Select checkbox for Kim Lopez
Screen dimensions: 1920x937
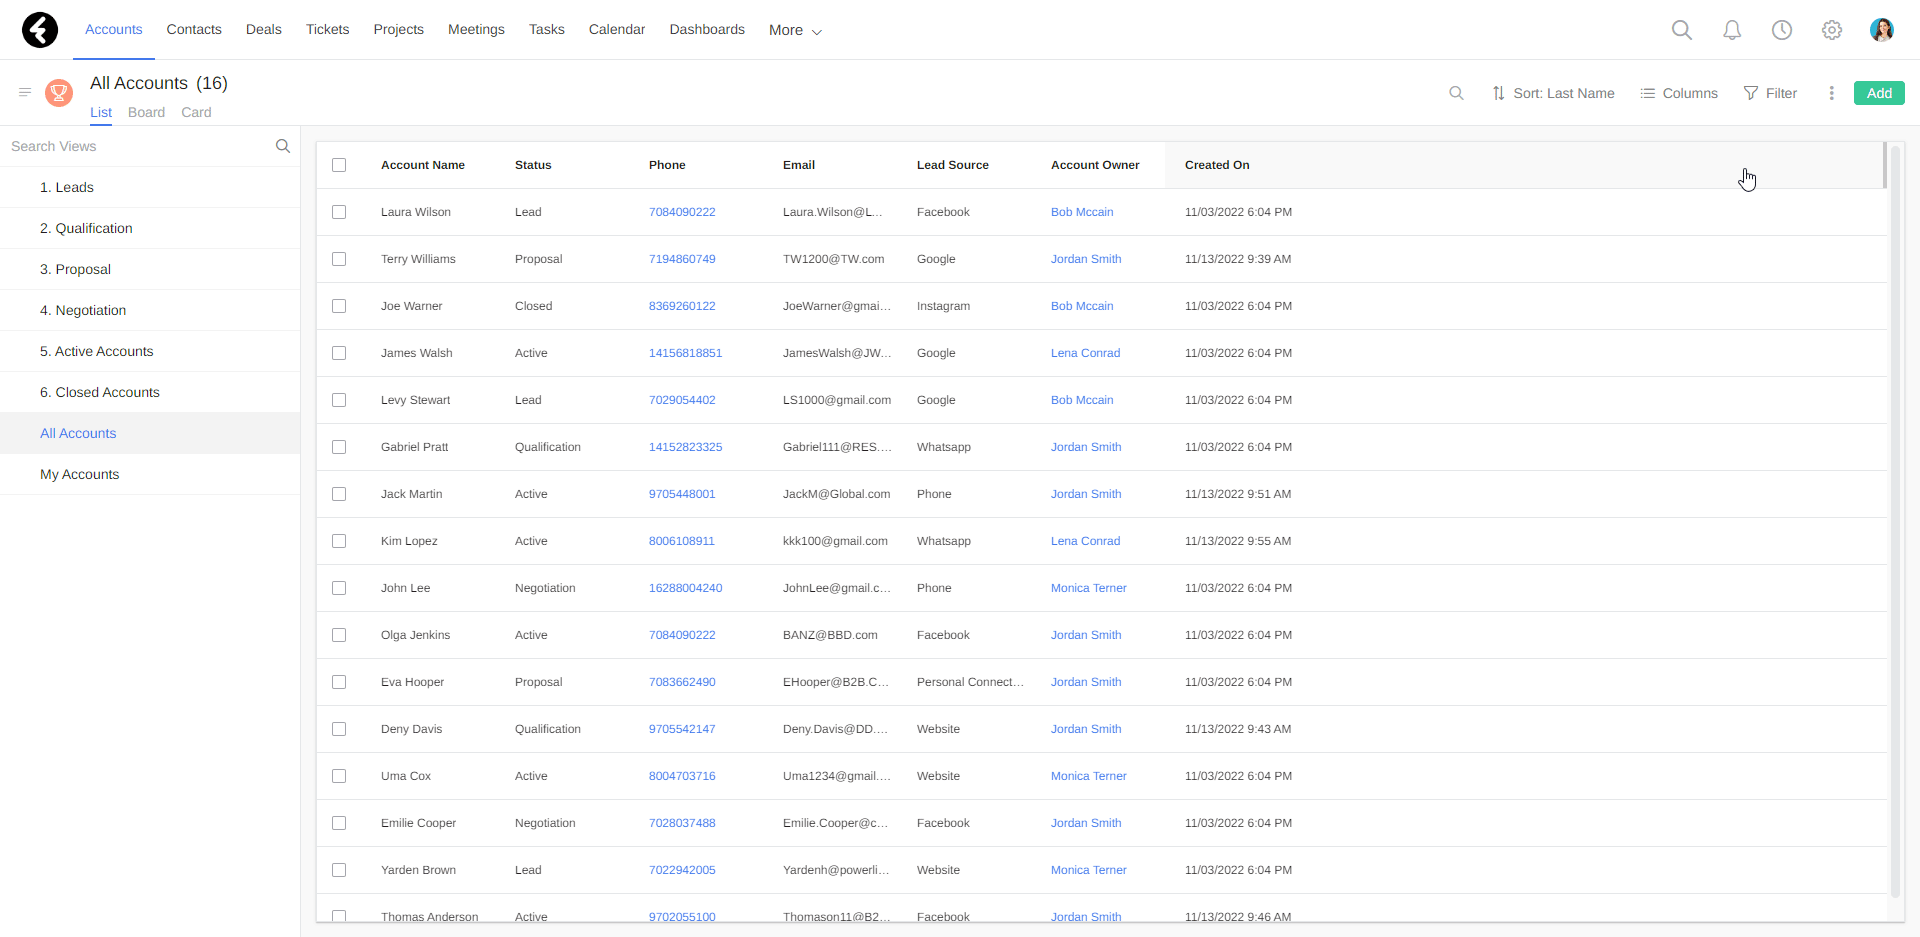pos(339,541)
